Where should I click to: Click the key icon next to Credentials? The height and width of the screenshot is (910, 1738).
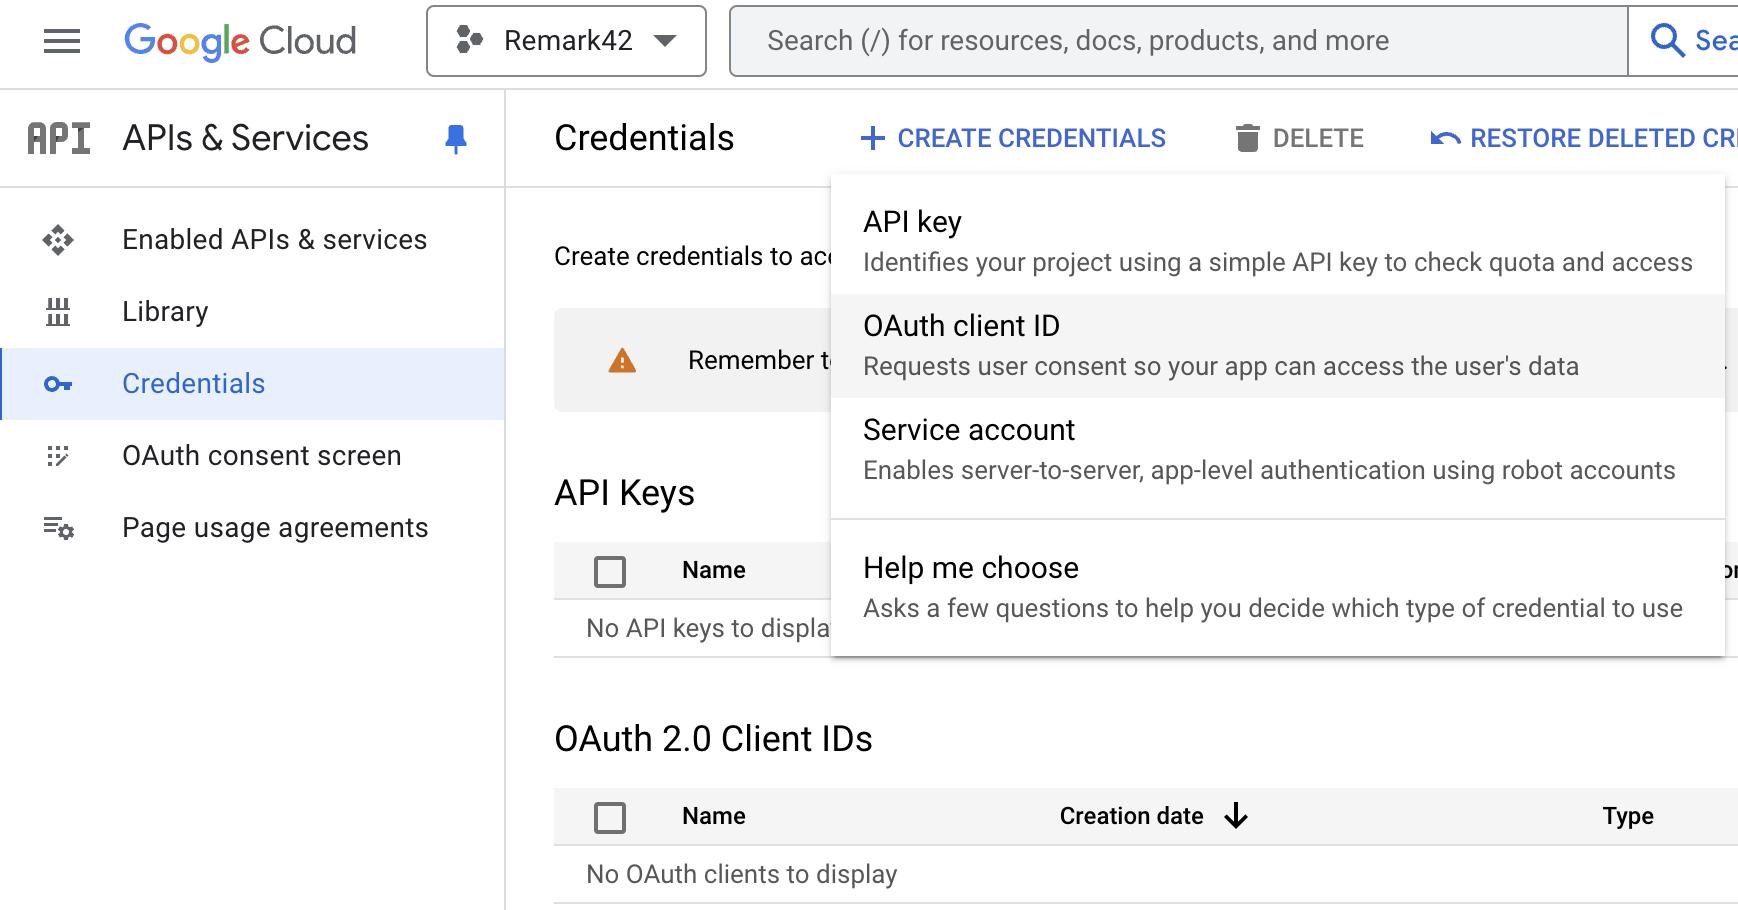60,383
